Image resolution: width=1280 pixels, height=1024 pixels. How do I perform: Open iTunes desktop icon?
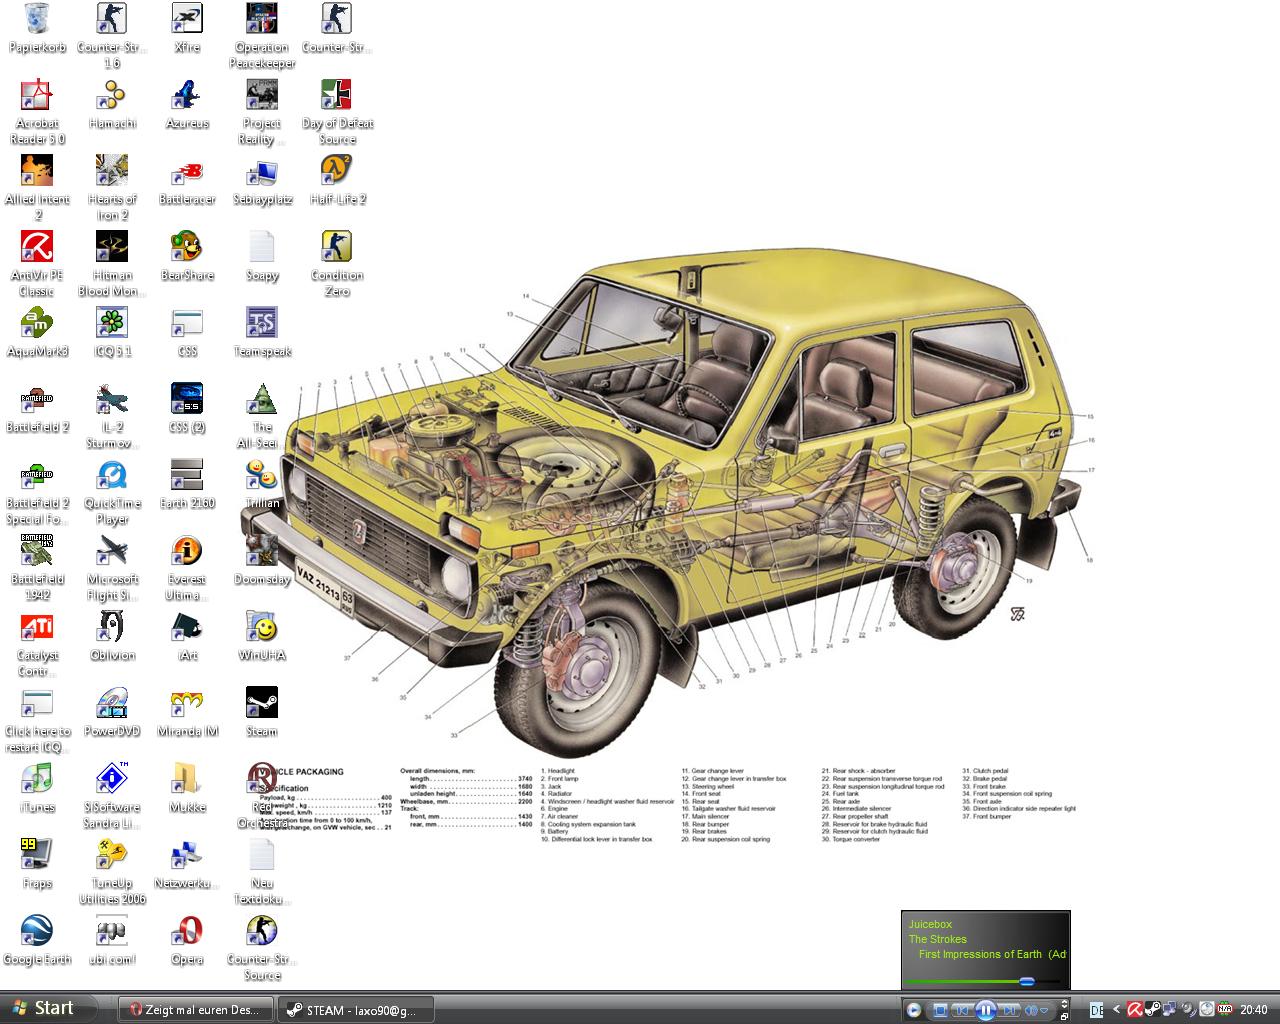coord(37,789)
